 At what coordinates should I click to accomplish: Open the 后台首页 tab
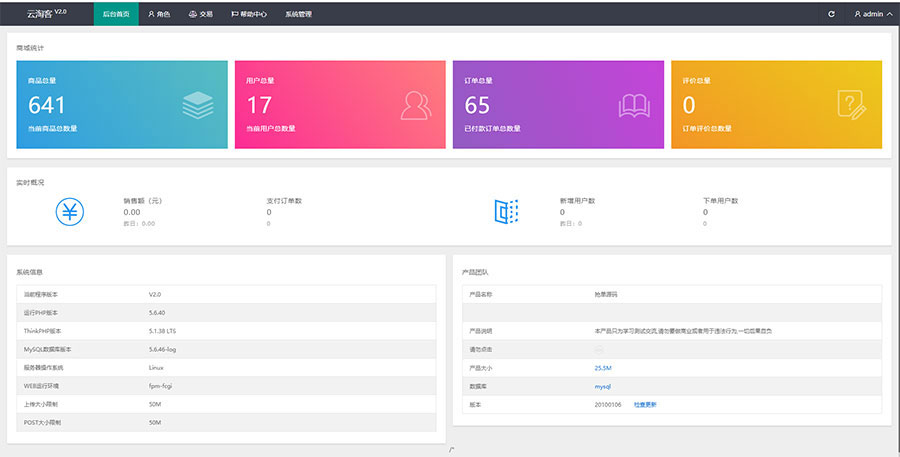116,14
